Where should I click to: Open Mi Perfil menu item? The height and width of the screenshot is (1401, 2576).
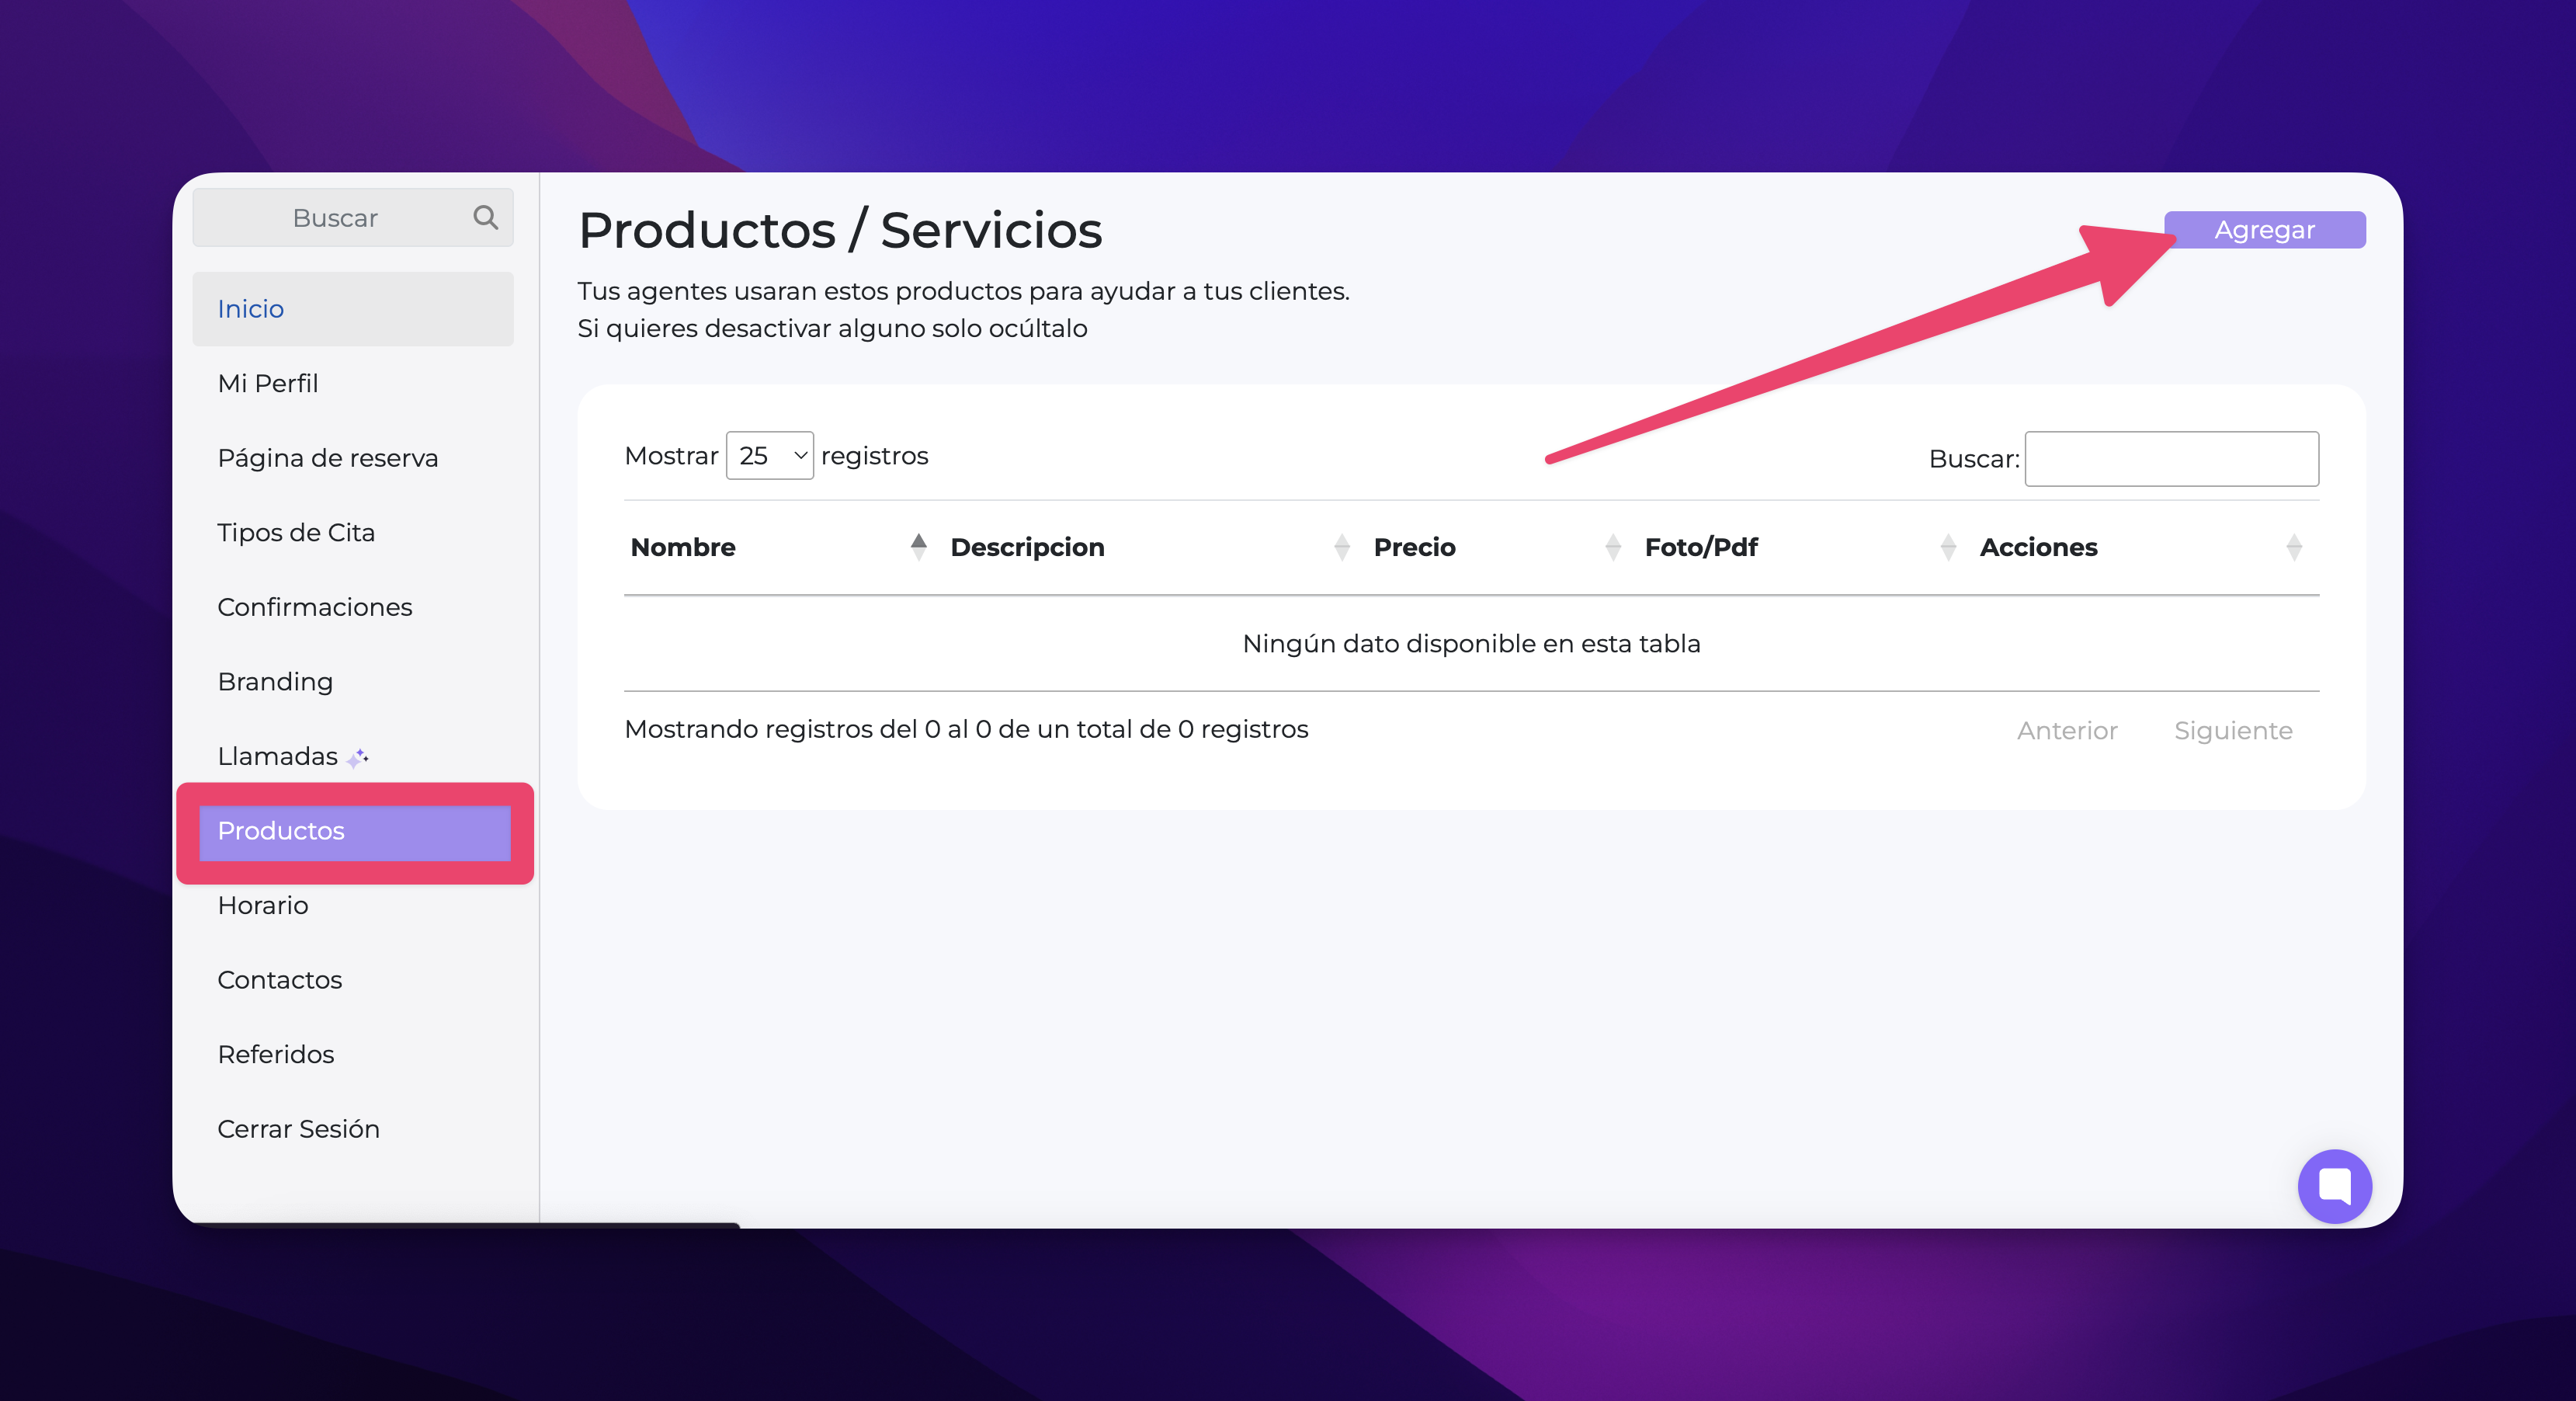pos(353,383)
